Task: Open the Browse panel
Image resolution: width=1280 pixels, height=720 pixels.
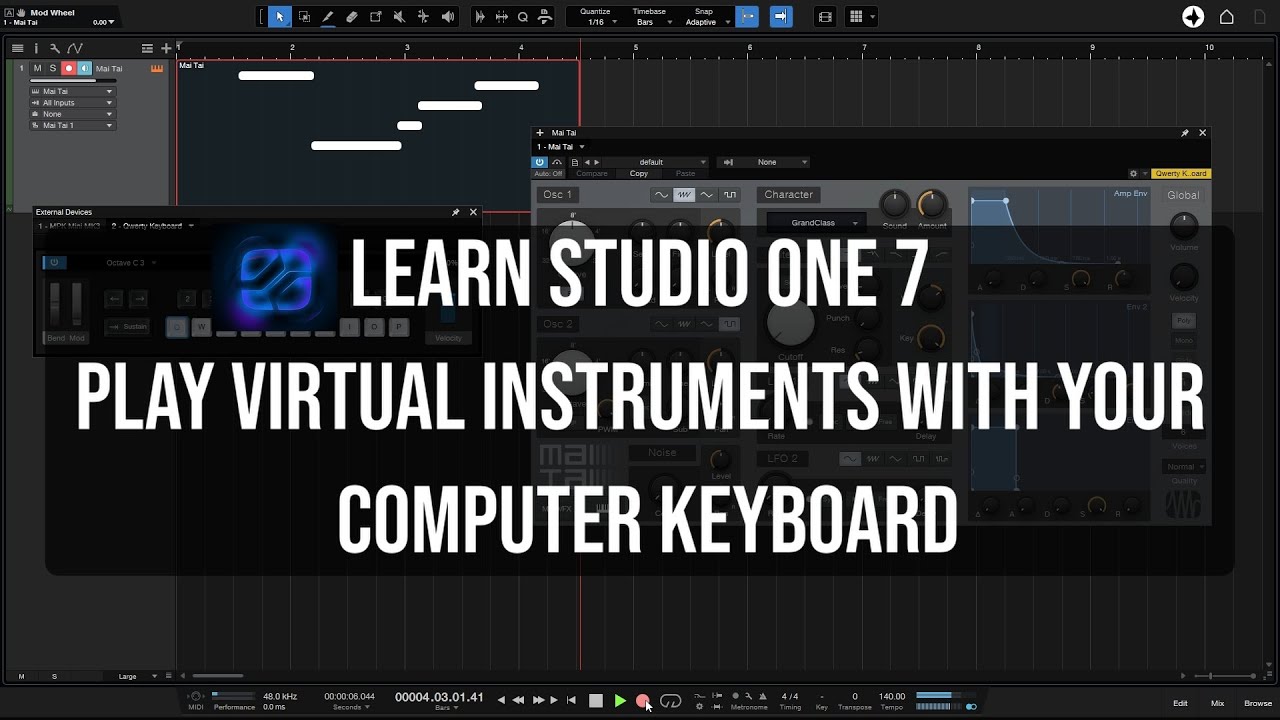Action: click(1258, 703)
